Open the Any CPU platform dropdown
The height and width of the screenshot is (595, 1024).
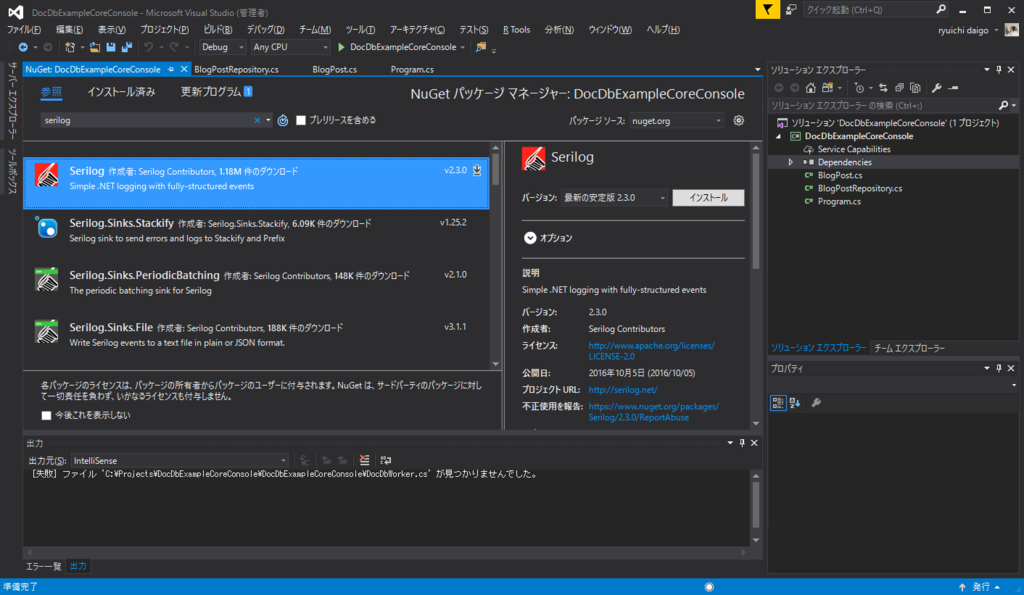[291, 47]
